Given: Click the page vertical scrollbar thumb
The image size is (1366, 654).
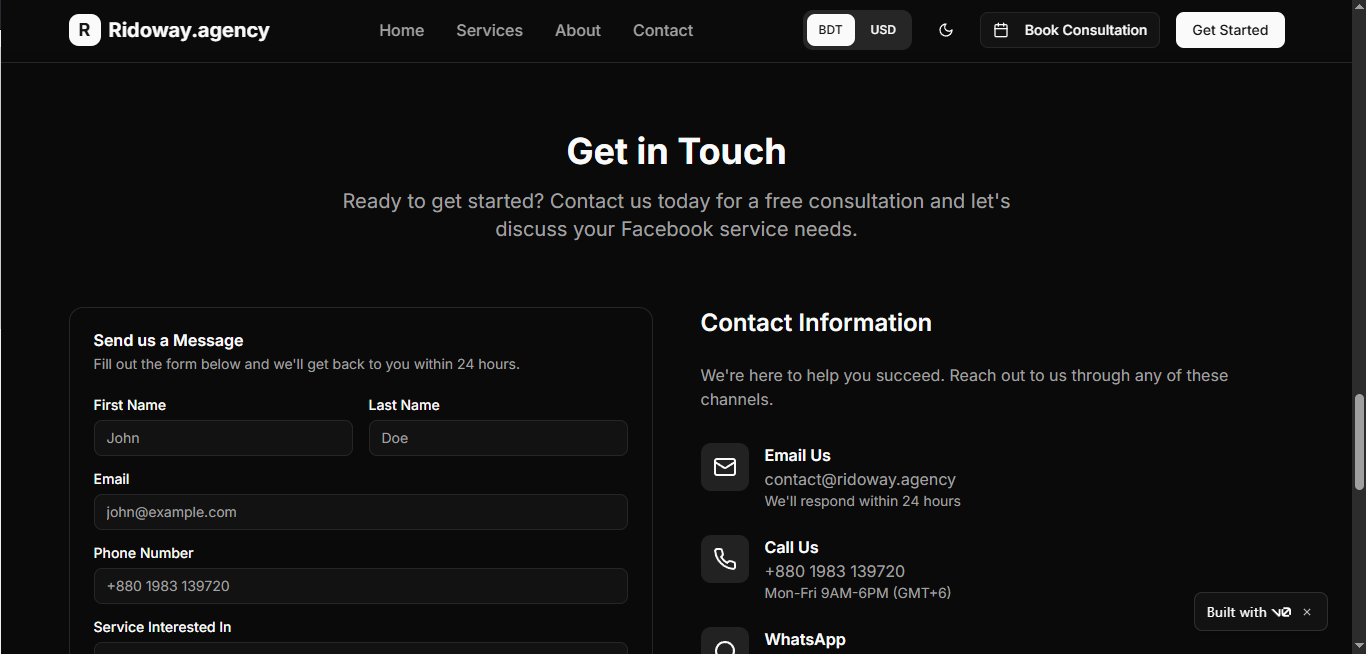Looking at the screenshot, I should 1359,442.
